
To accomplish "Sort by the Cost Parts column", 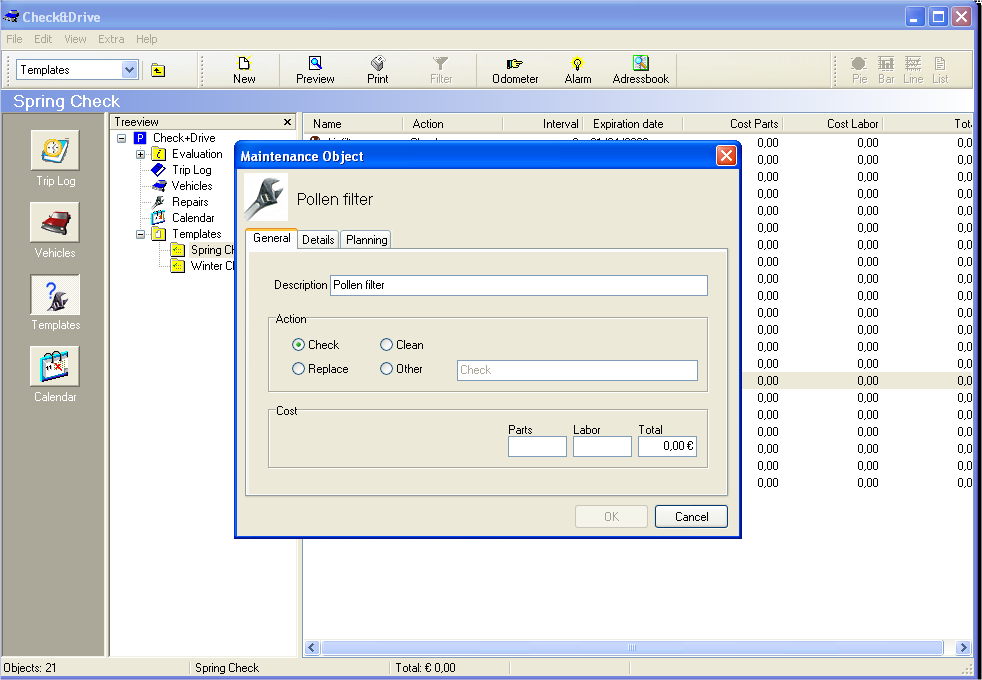I will [x=733, y=124].
